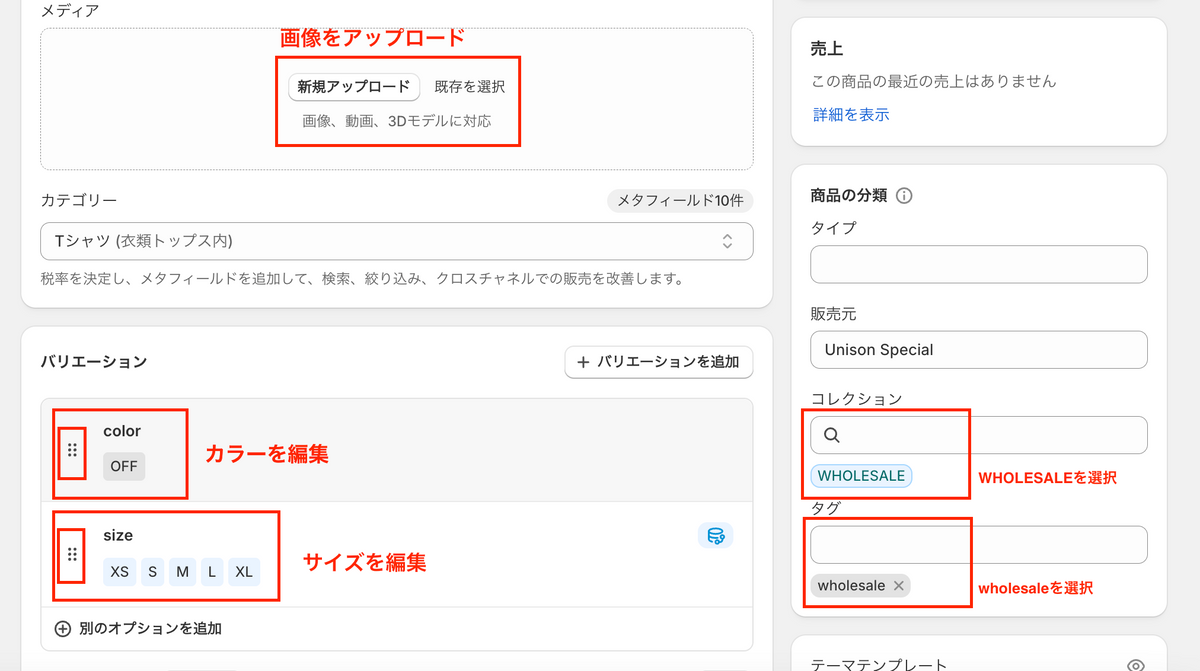Select the OFF color value chip
The height and width of the screenshot is (671, 1200).
tap(124, 466)
